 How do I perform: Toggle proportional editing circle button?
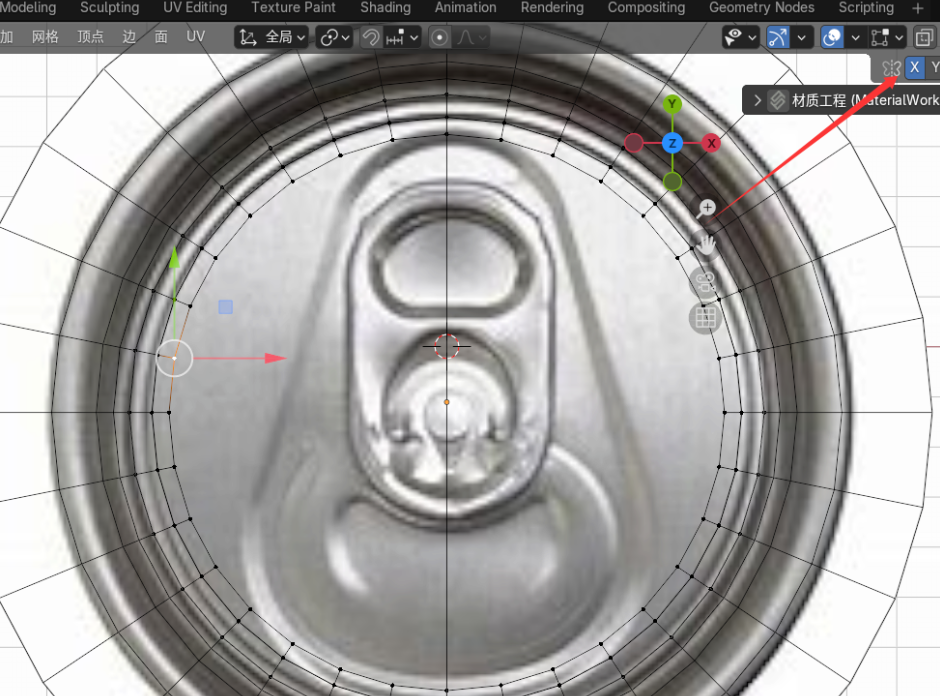pos(439,37)
